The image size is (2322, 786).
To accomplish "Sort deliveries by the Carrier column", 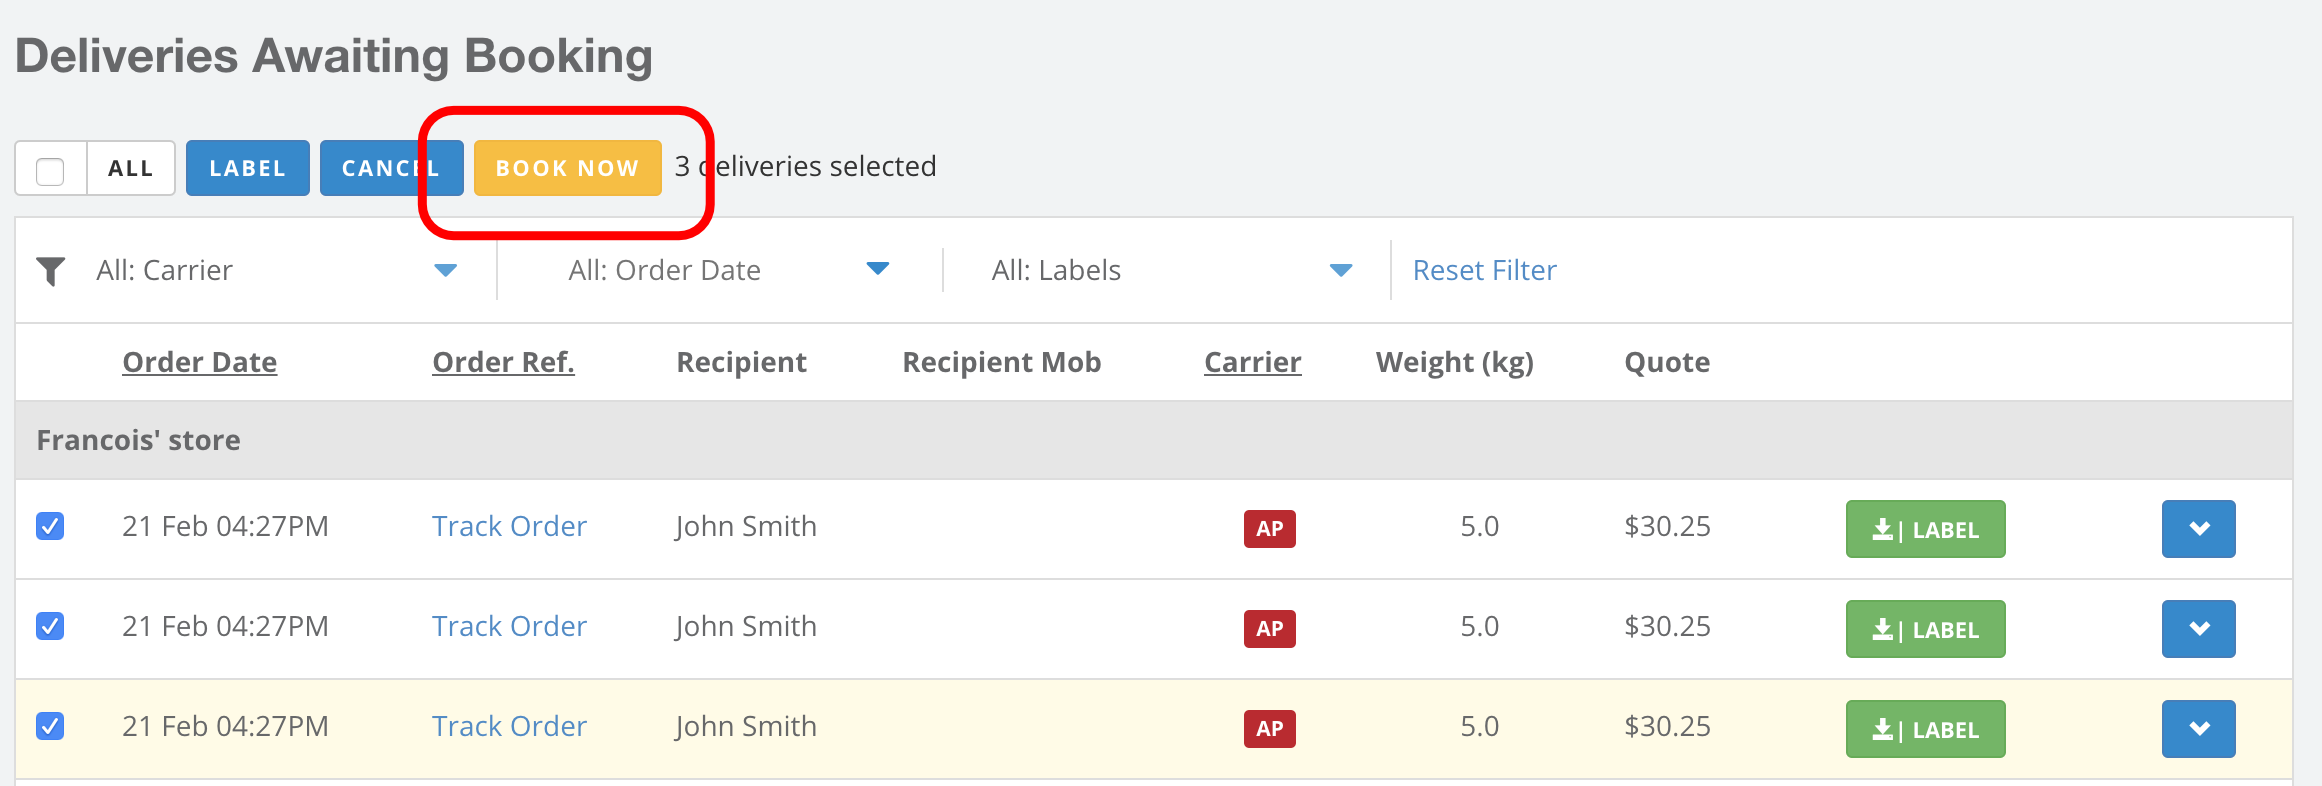I will click(x=1252, y=362).
